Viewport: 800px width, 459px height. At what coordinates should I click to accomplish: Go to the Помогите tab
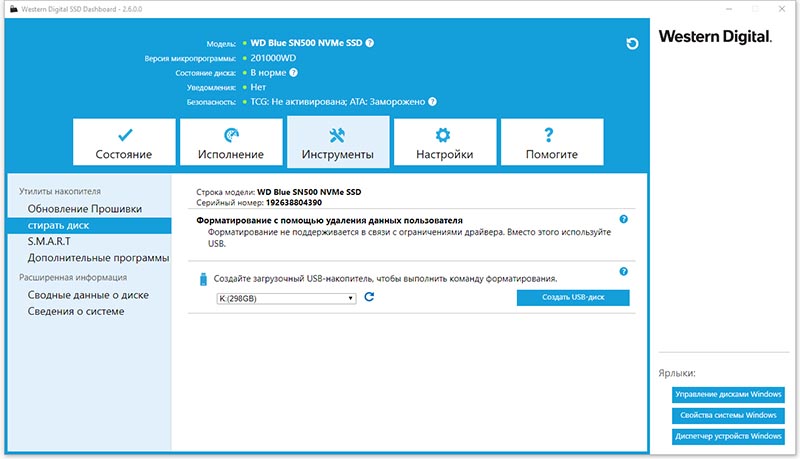(552, 142)
